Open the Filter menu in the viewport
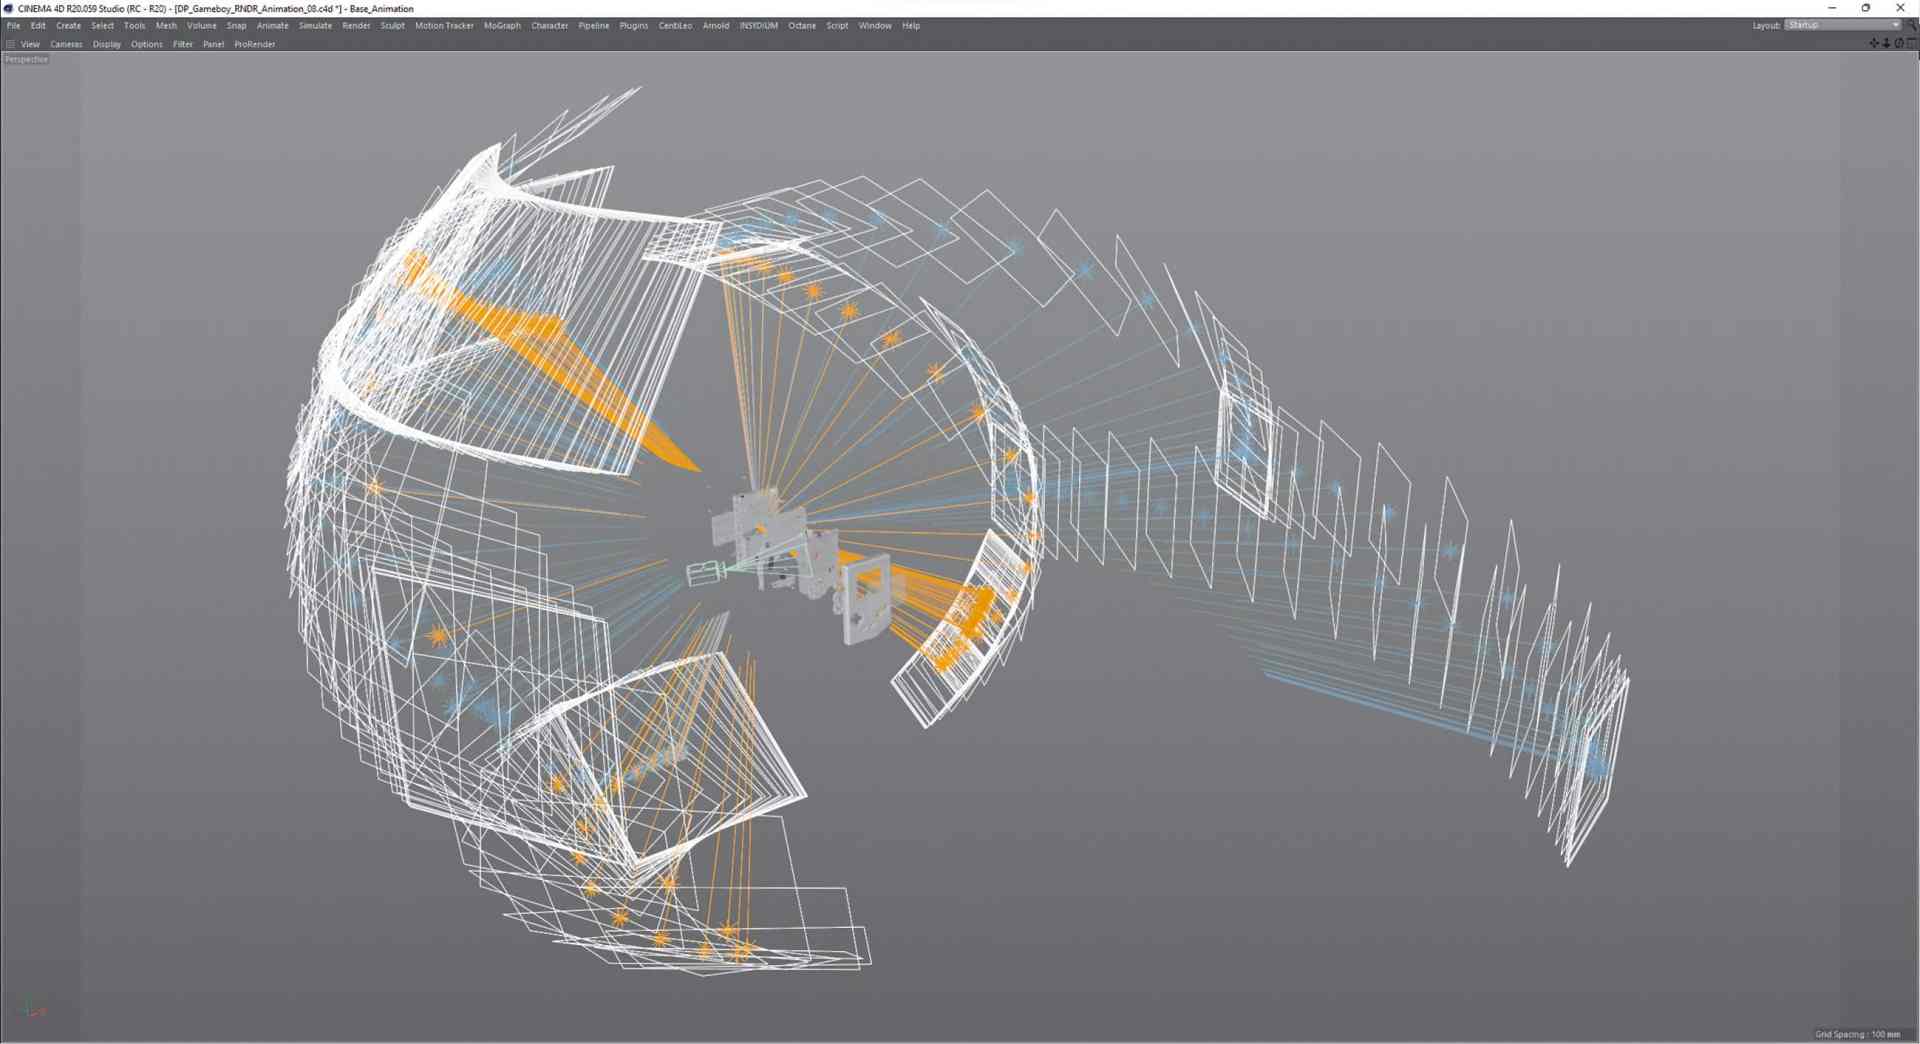This screenshot has height=1044, width=1920. pos(182,44)
